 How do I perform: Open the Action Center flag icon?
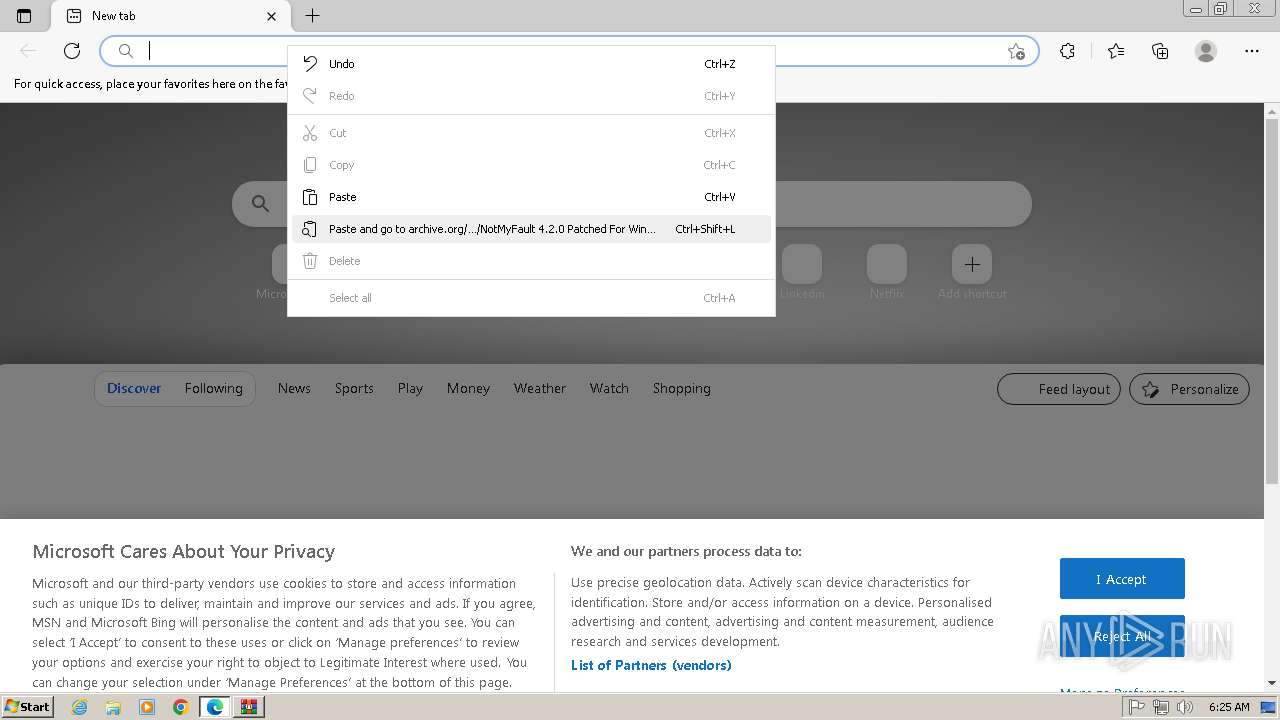coord(1137,707)
